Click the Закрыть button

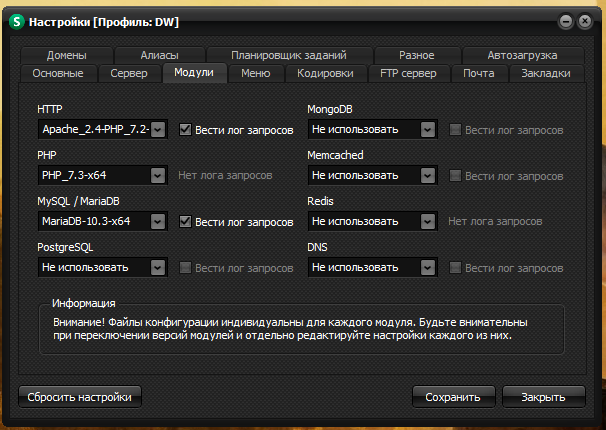(544, 397)
